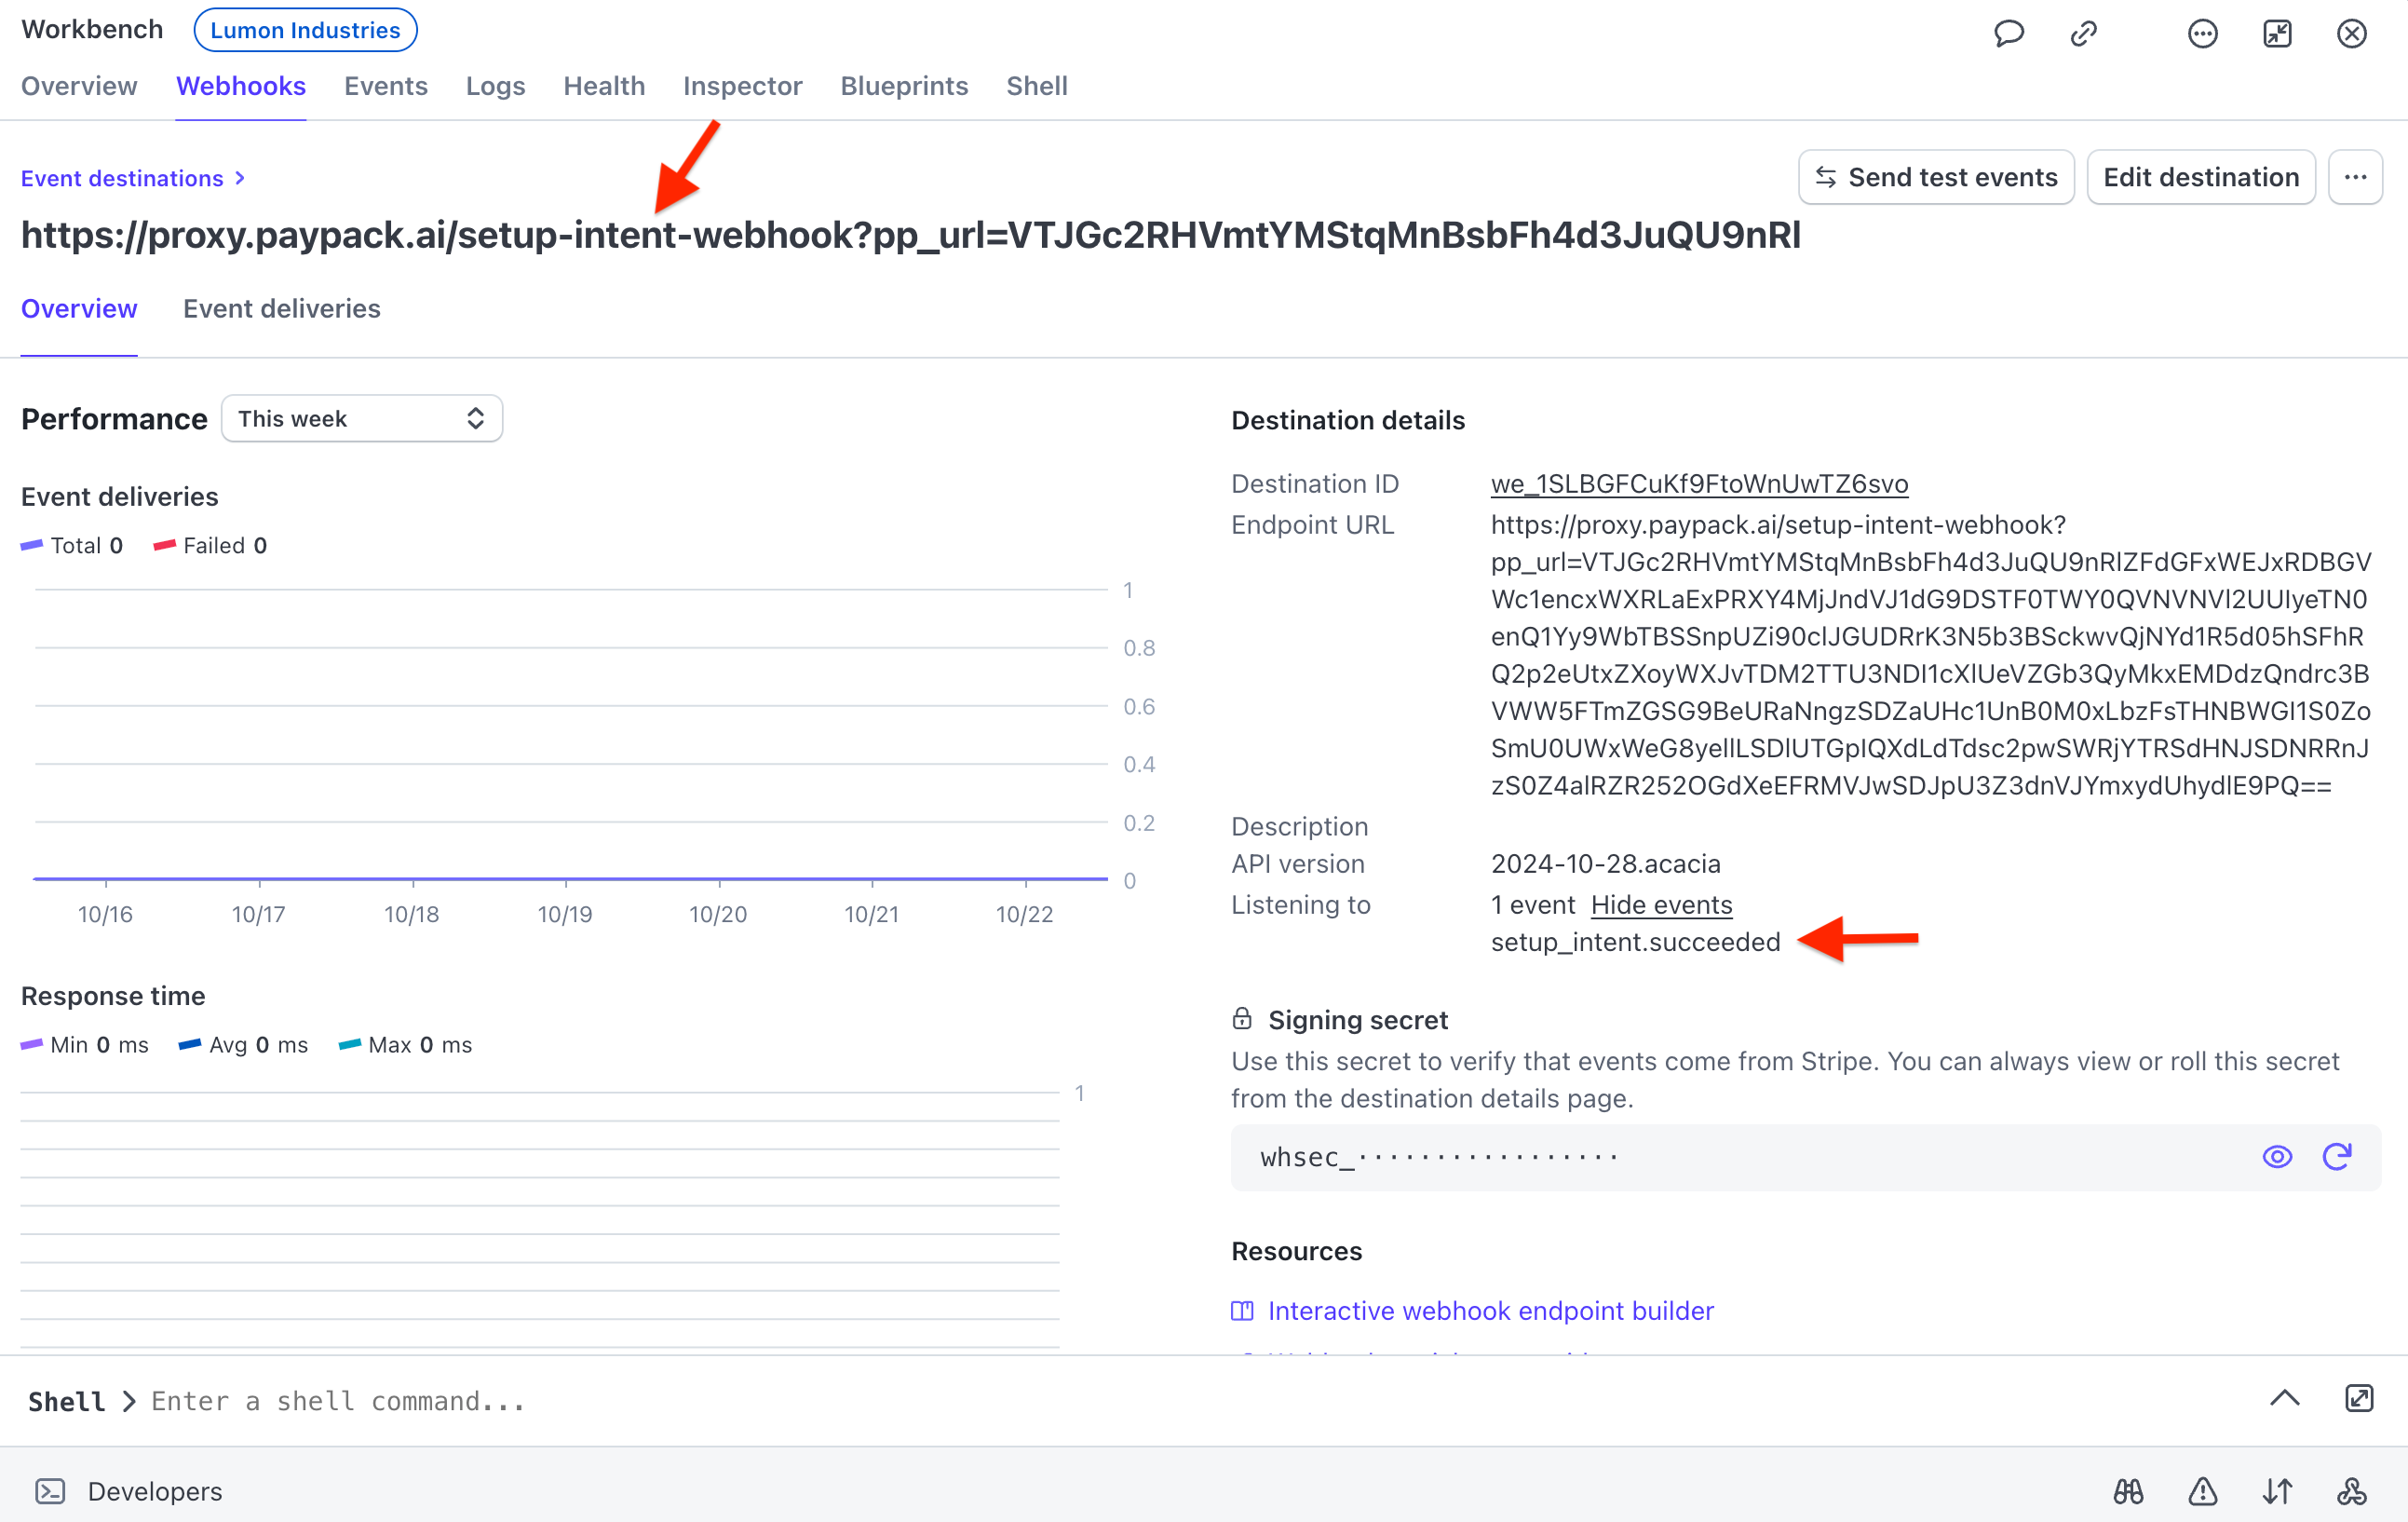Reveal the signing secret with the eye icon

pos(2277,1157)
